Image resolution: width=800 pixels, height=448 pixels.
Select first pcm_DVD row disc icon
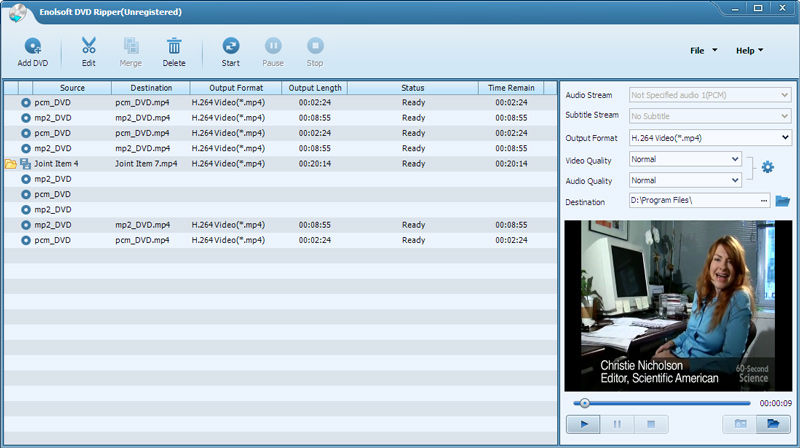(26, 103)
